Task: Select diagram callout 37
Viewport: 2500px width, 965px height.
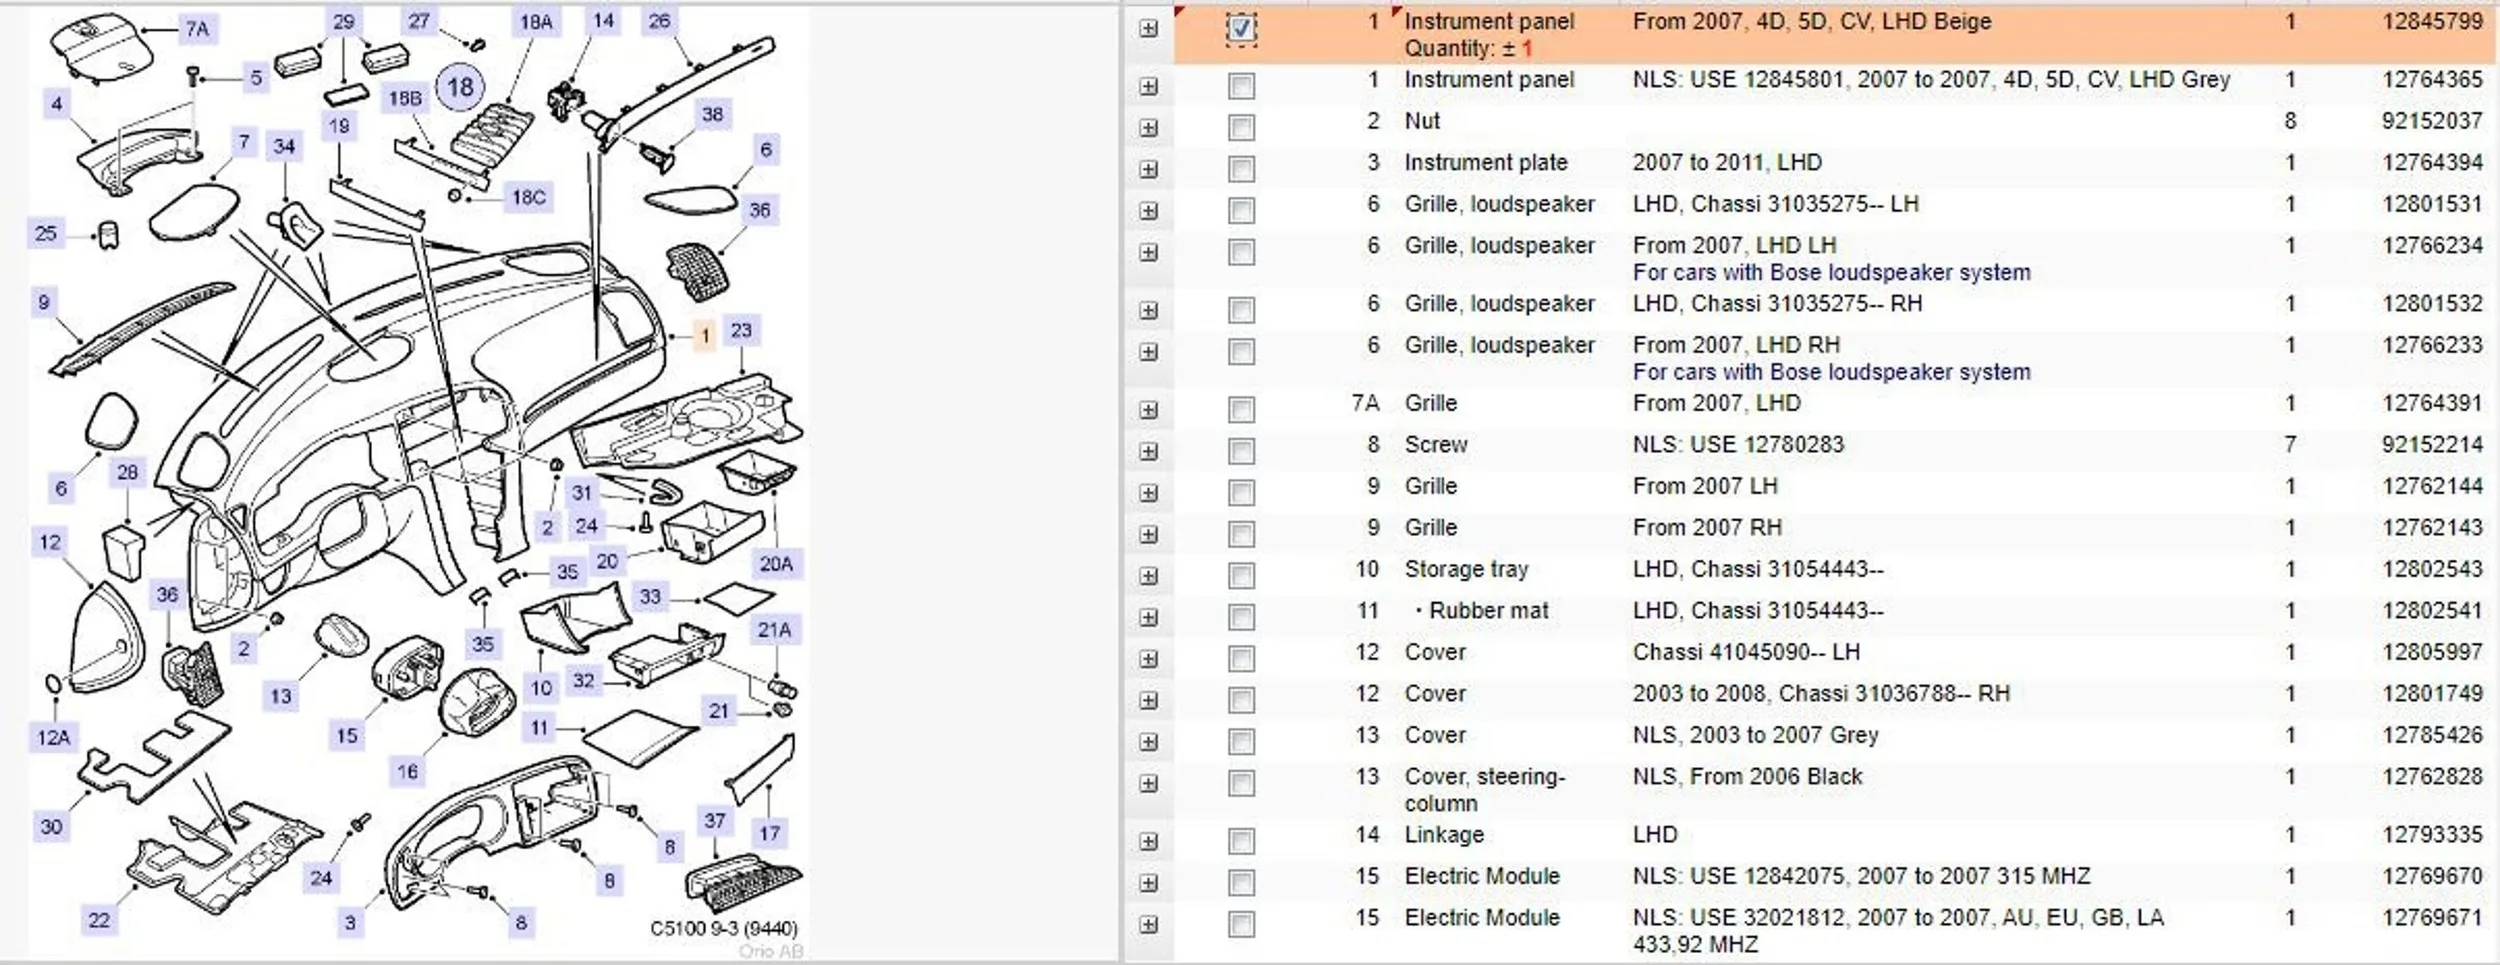Action: [x=714, y=821]
